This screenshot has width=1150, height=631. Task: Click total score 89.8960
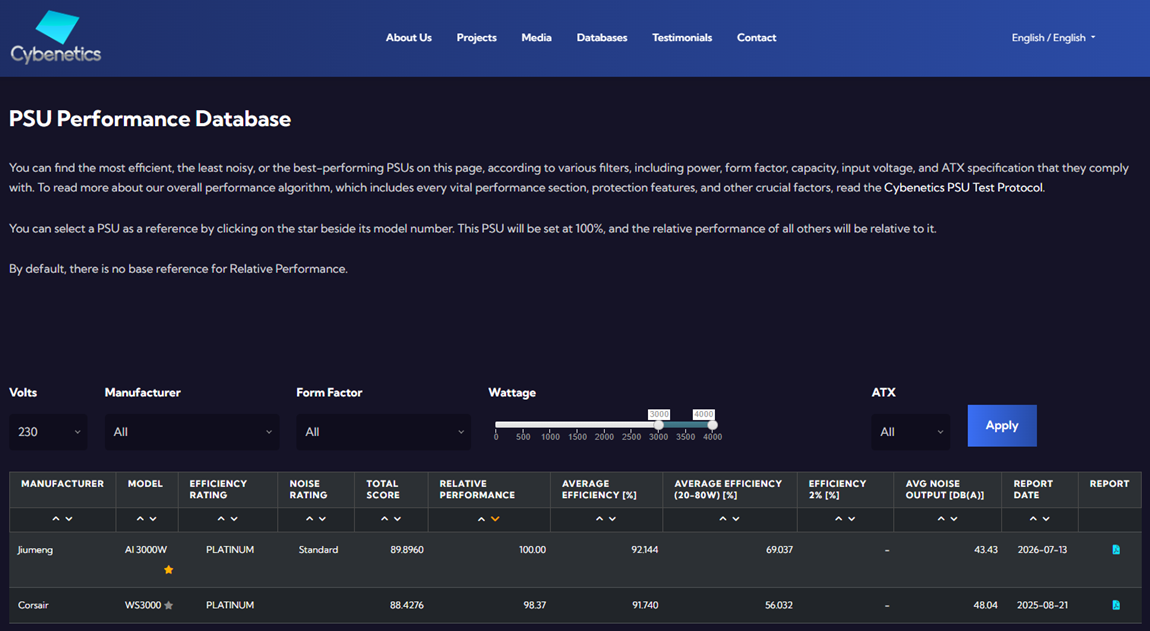point(407,550)
